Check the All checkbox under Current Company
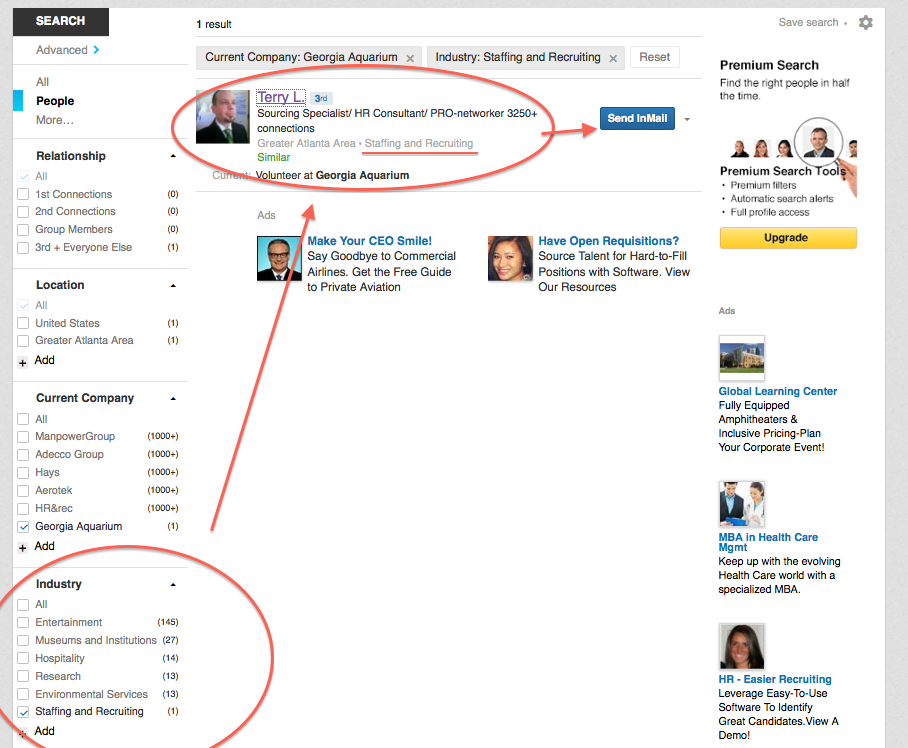This screenshot has height=748, width=908. coord(23,419)
